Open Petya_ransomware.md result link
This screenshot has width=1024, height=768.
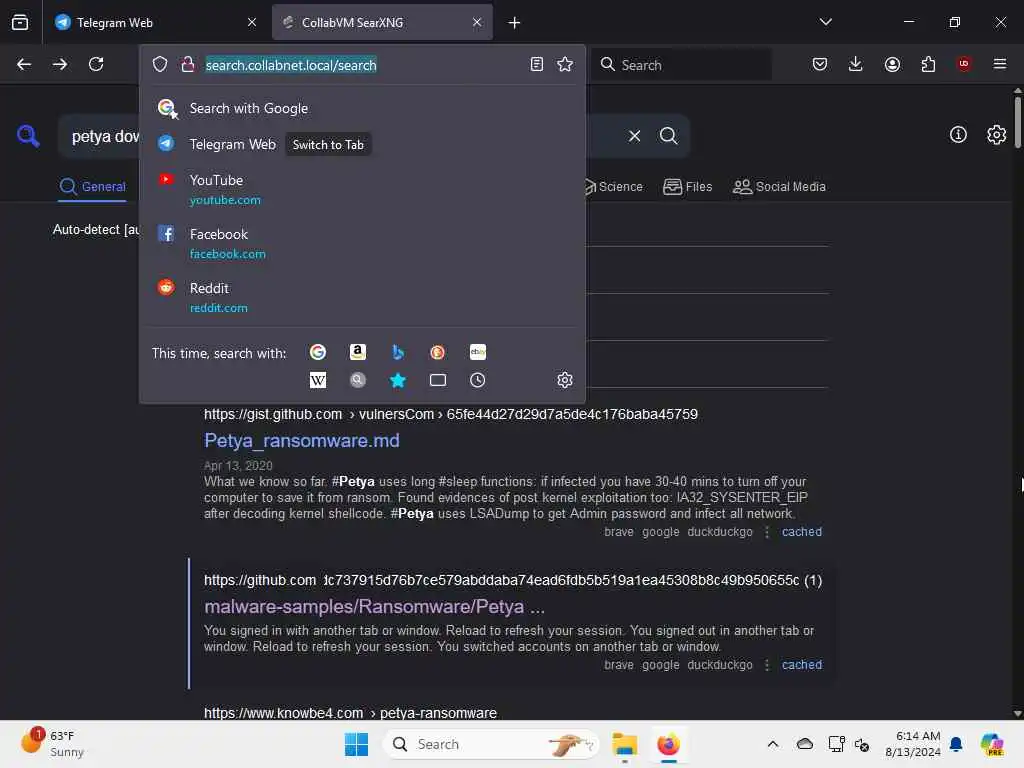click(x=302, y=441)
